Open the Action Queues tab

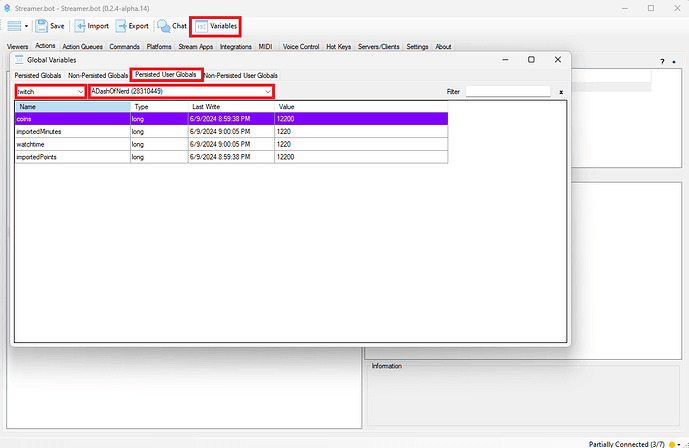83,46
